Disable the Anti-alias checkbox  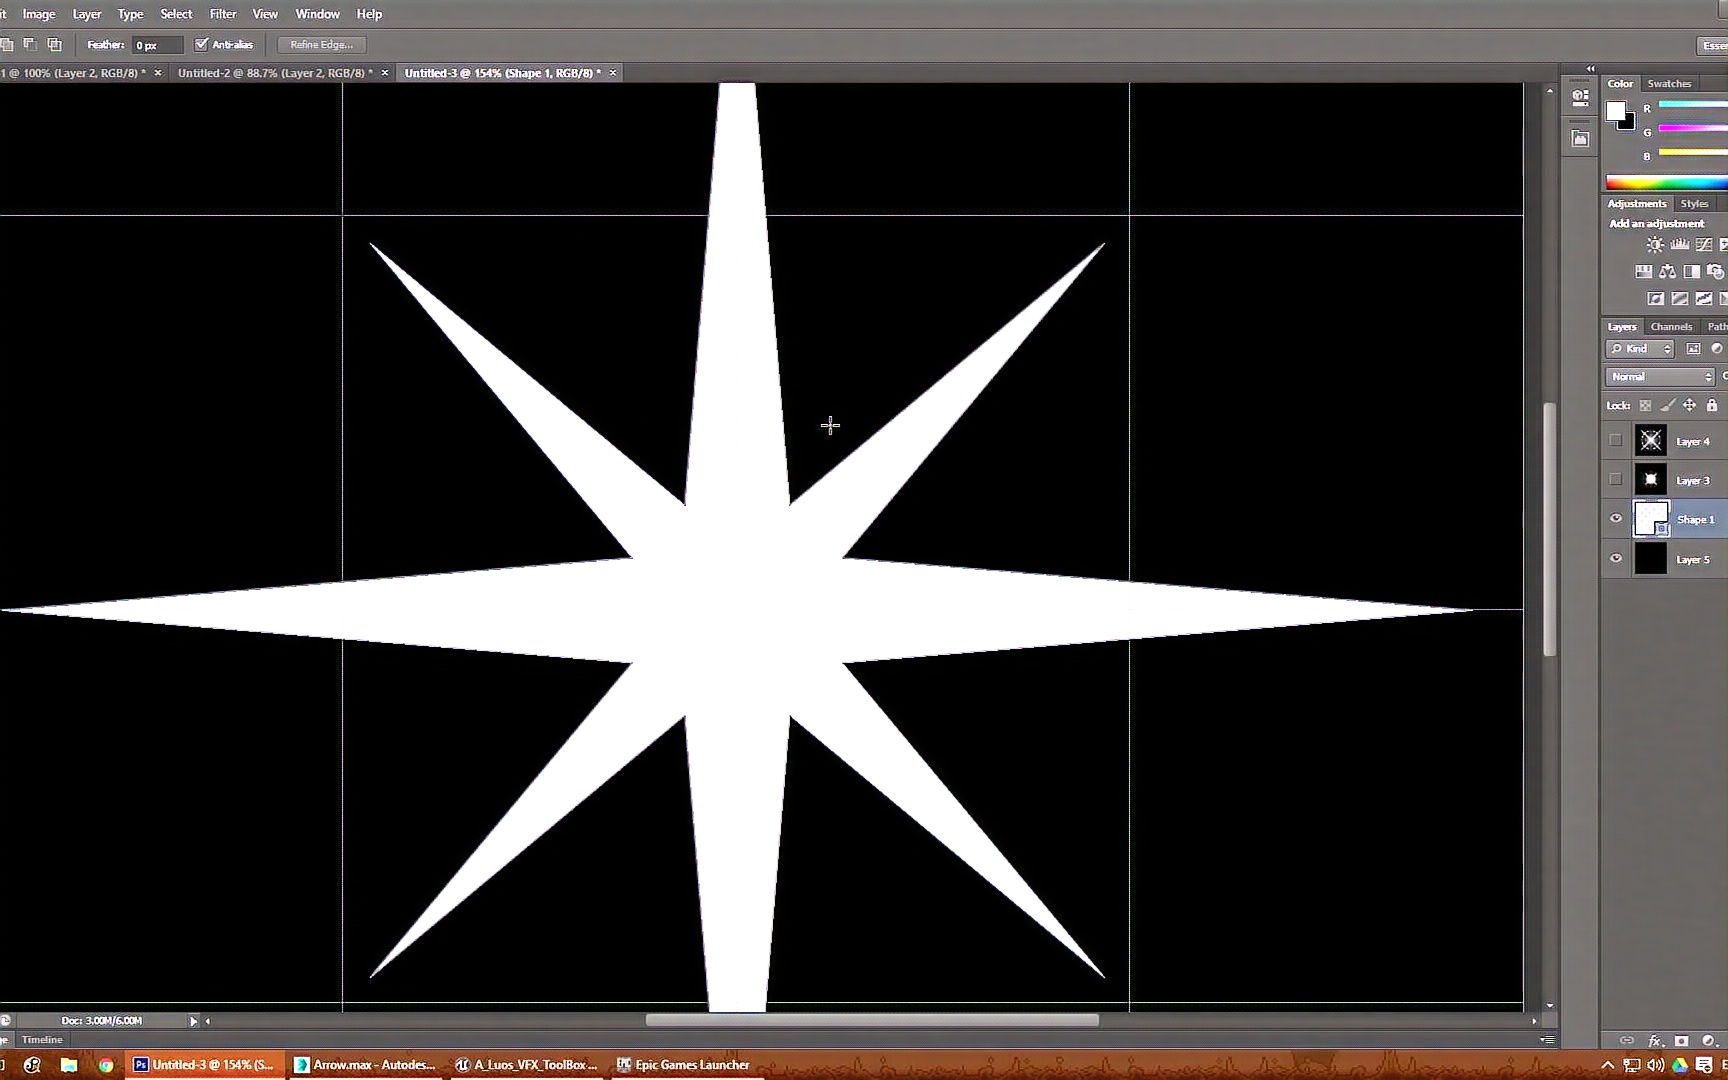(x=203, y=44)
